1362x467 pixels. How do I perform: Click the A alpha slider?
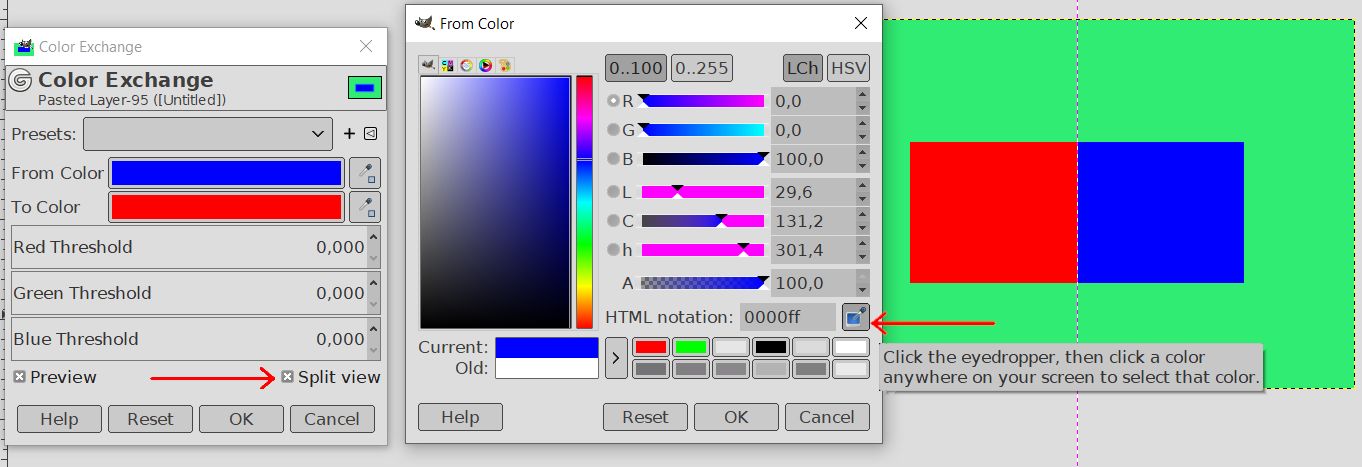pyautogui.click(x=702, y=283)
